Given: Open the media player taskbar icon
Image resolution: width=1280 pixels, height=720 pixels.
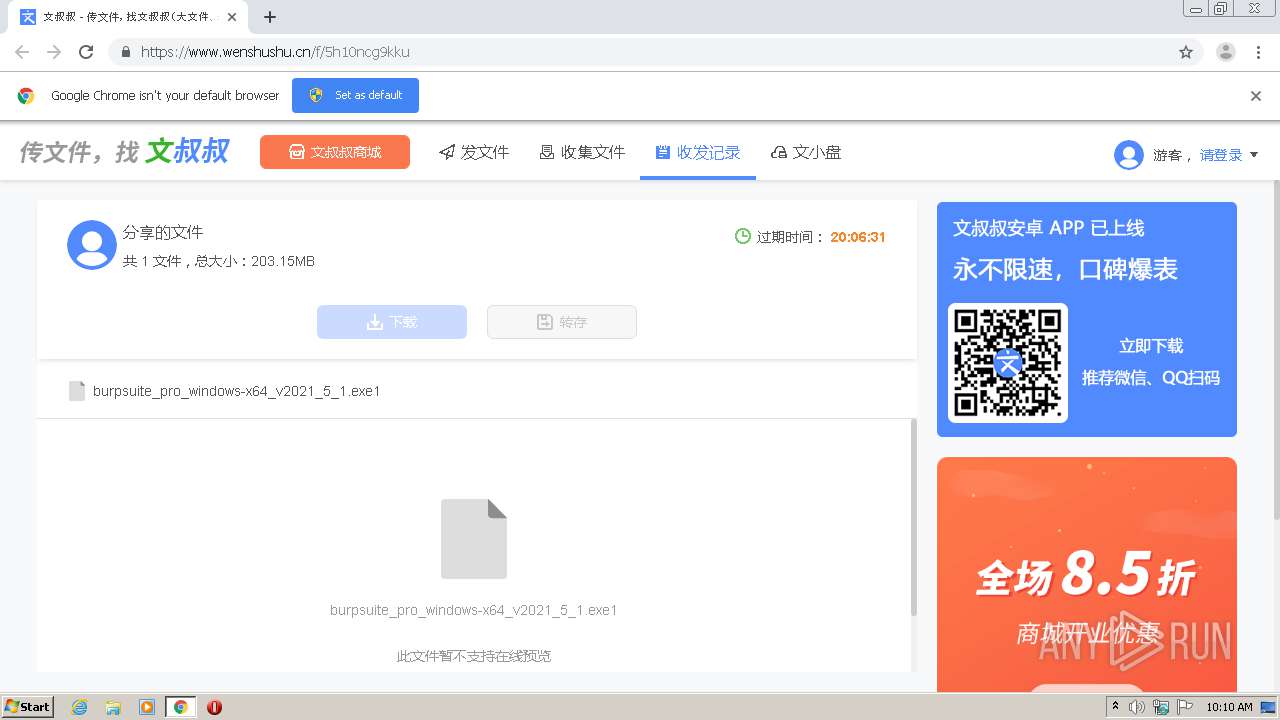Looking at the screenshot, I should 147,707.
